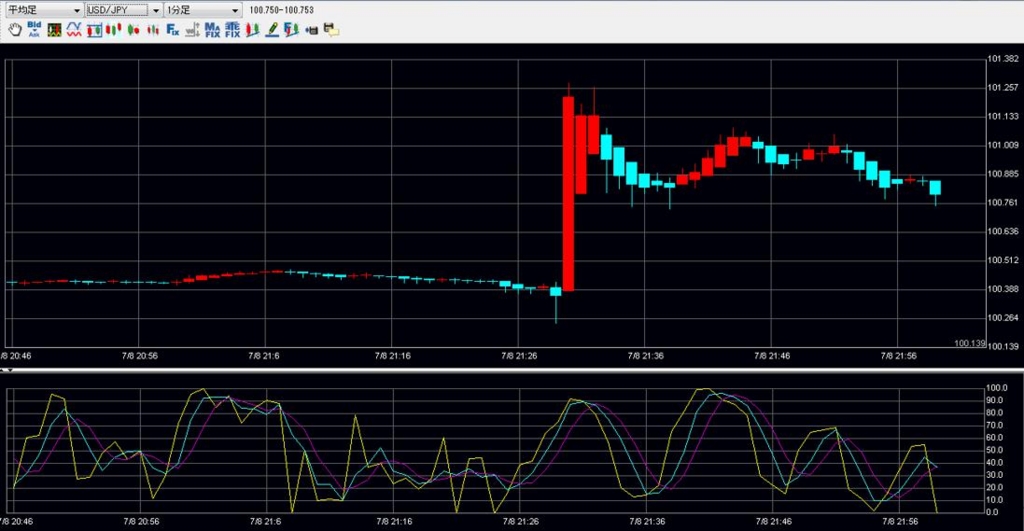
Task: Click the 100.761 price axis label
Action: point(1002,202)
